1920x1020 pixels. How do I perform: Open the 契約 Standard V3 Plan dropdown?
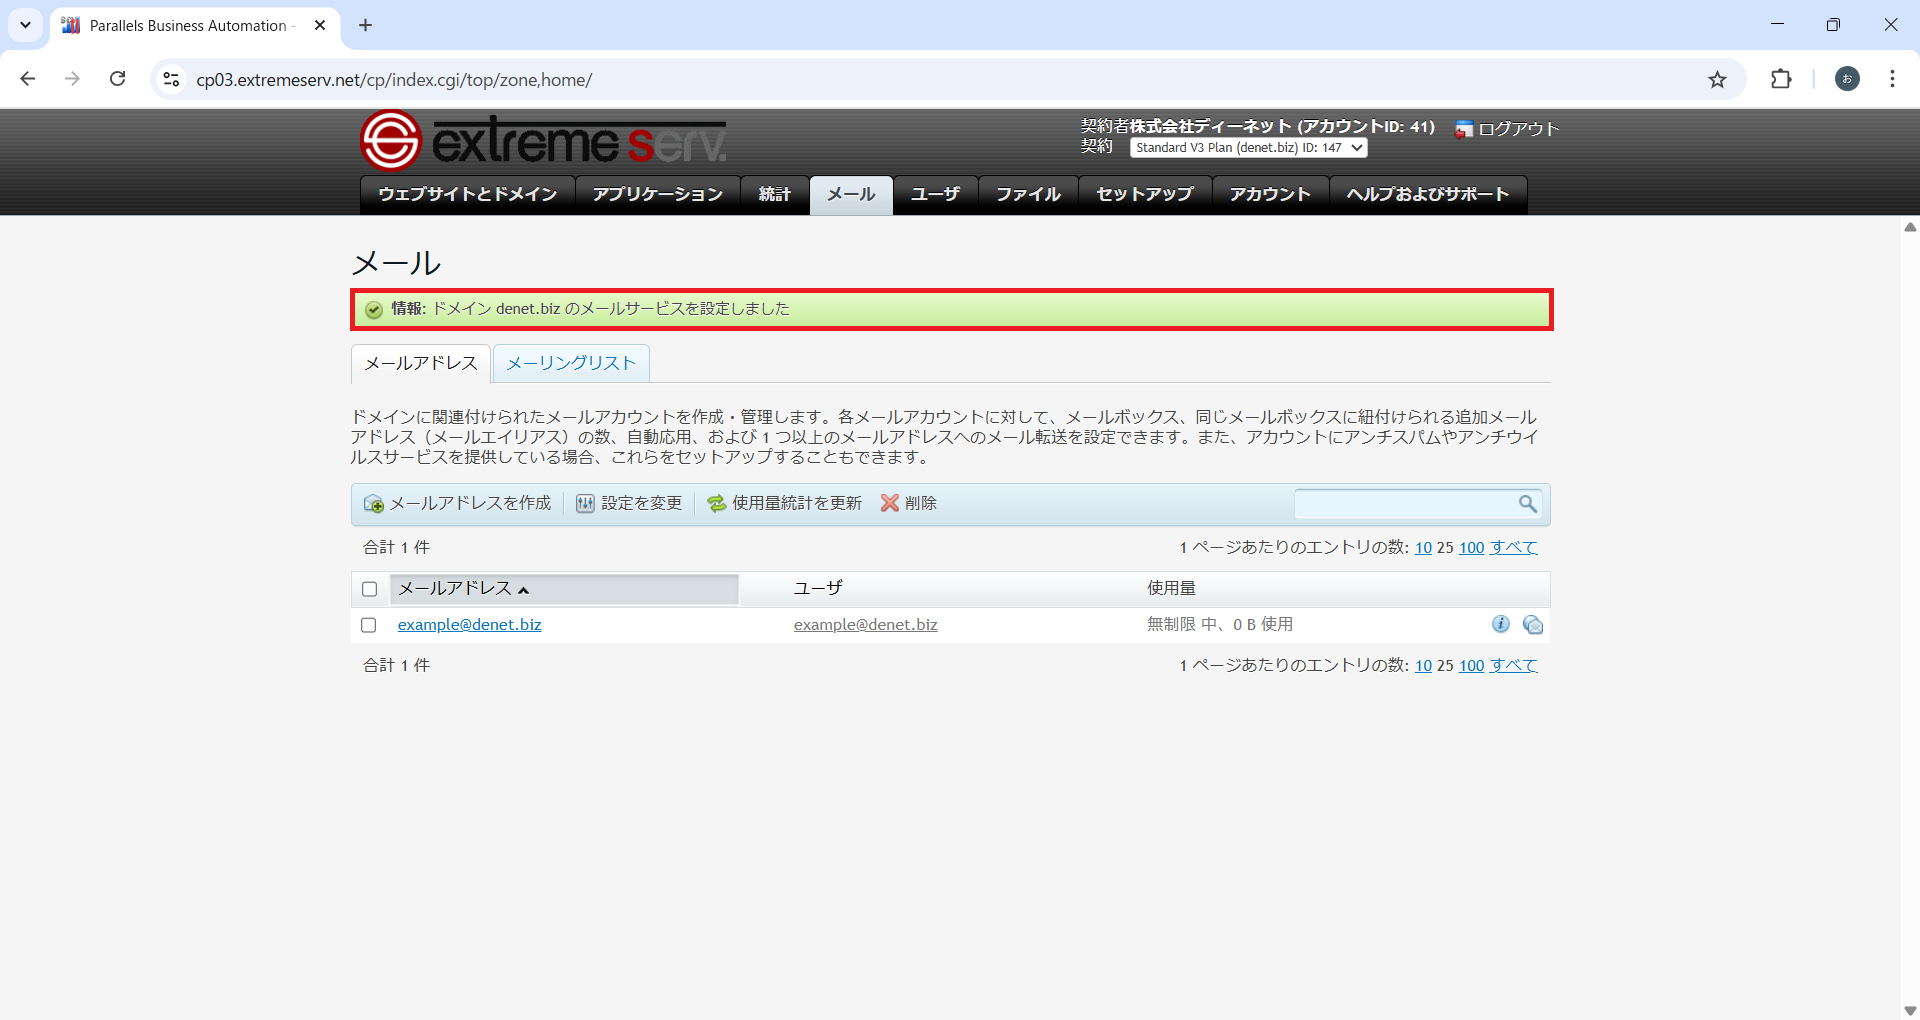click(x=1248, y=147)
